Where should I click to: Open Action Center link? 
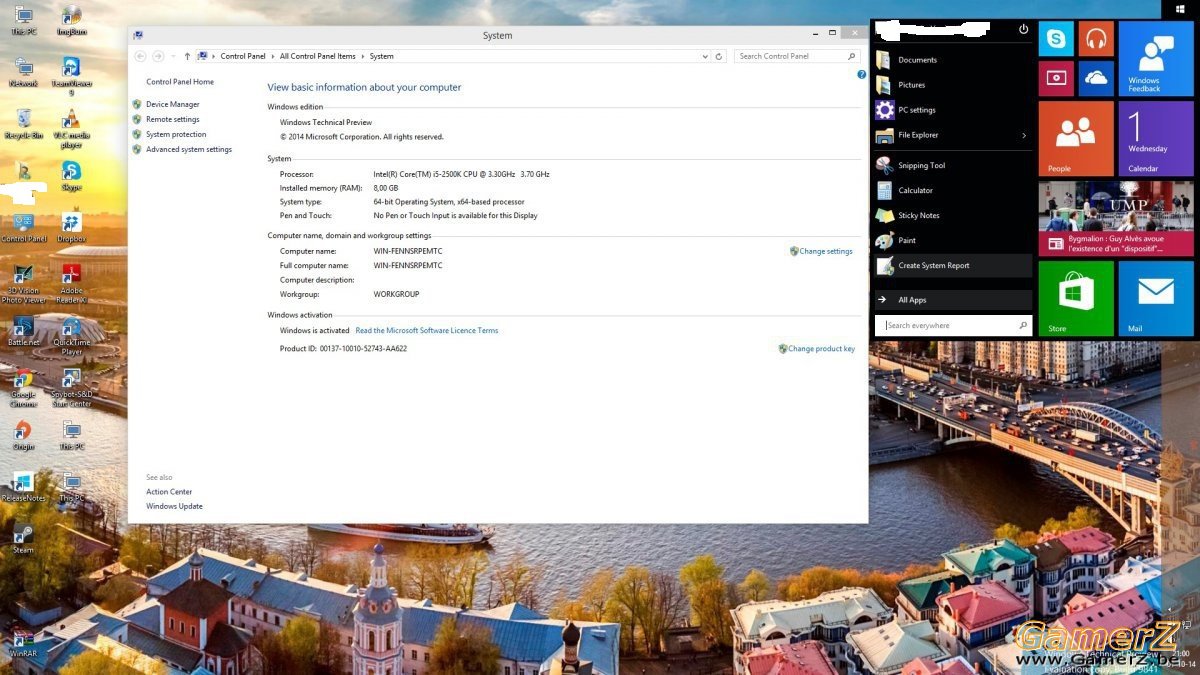(169, 491)
